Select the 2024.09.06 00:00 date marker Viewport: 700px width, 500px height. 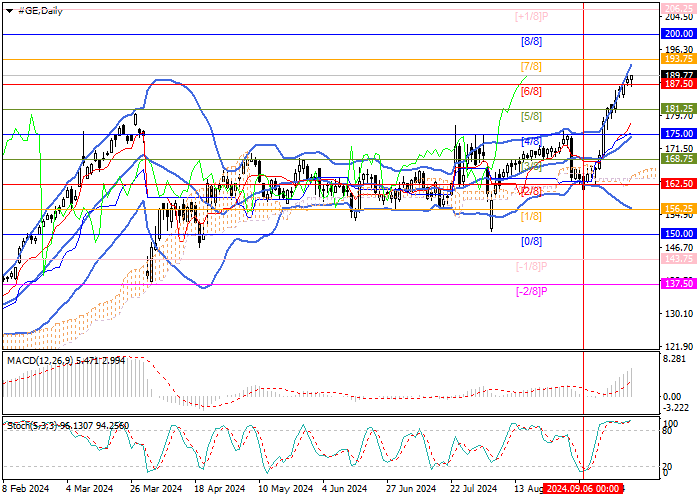[x=584, y=489]
